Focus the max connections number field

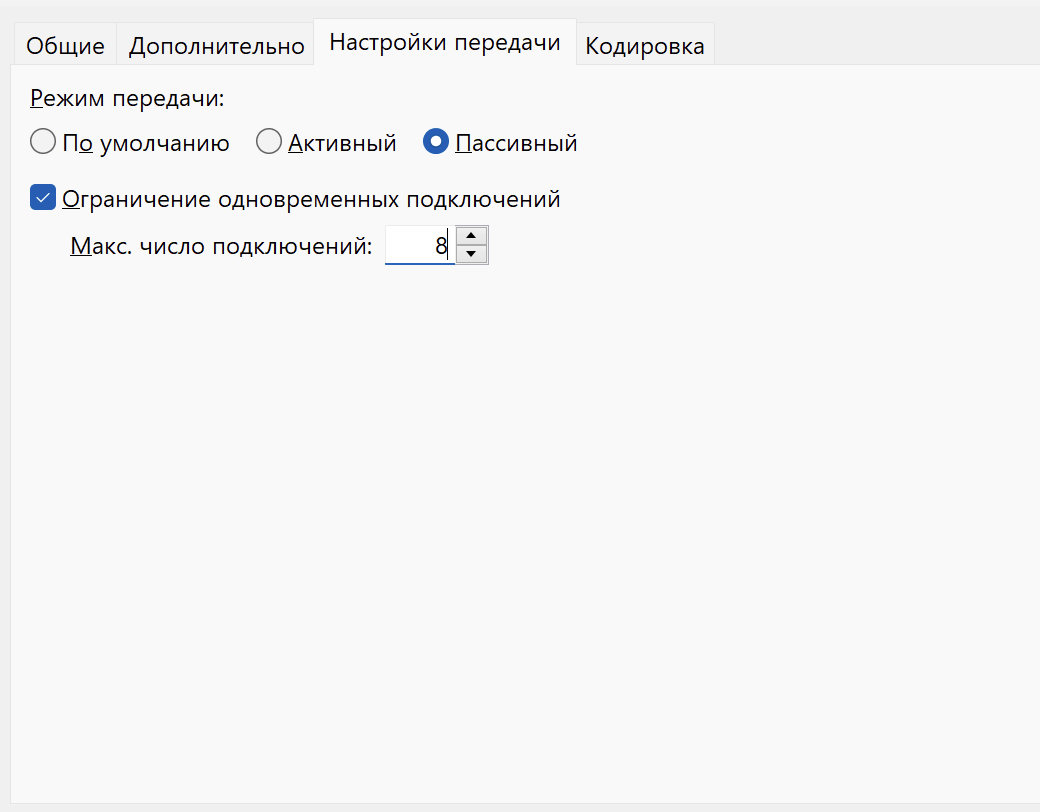(x=420, y=245)
